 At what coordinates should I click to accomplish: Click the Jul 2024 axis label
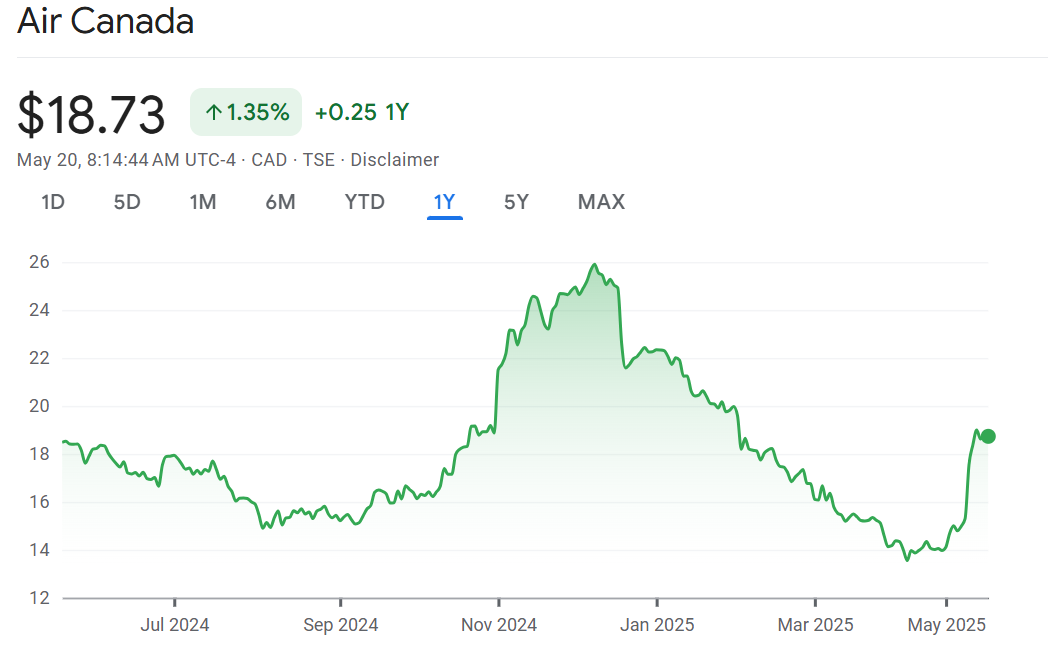(x=175, y=625)
